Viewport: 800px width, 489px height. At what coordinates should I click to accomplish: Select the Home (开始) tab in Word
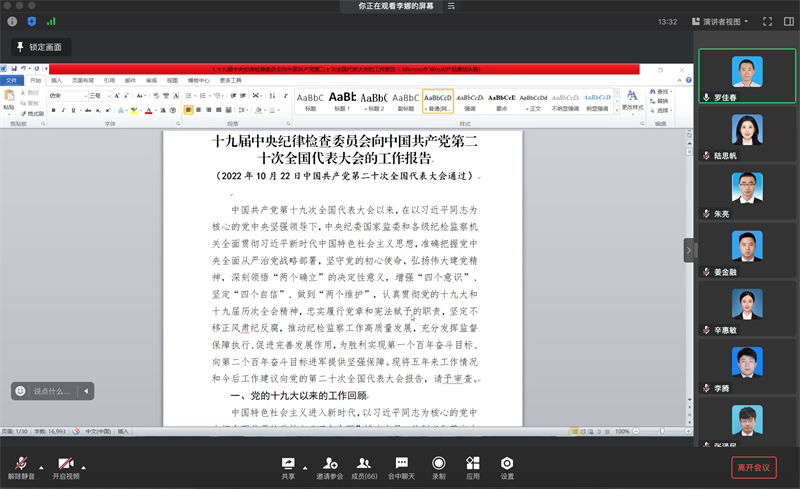point(35,80)
